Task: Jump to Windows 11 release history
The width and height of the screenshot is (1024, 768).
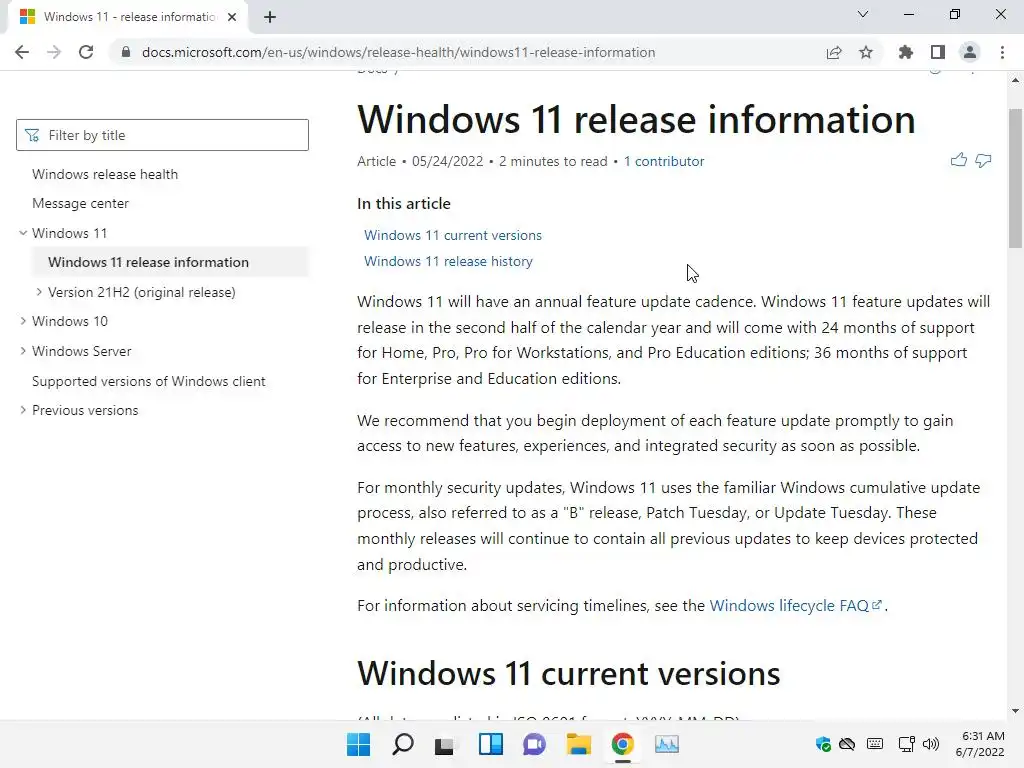Action: click(x=448, y=261)
